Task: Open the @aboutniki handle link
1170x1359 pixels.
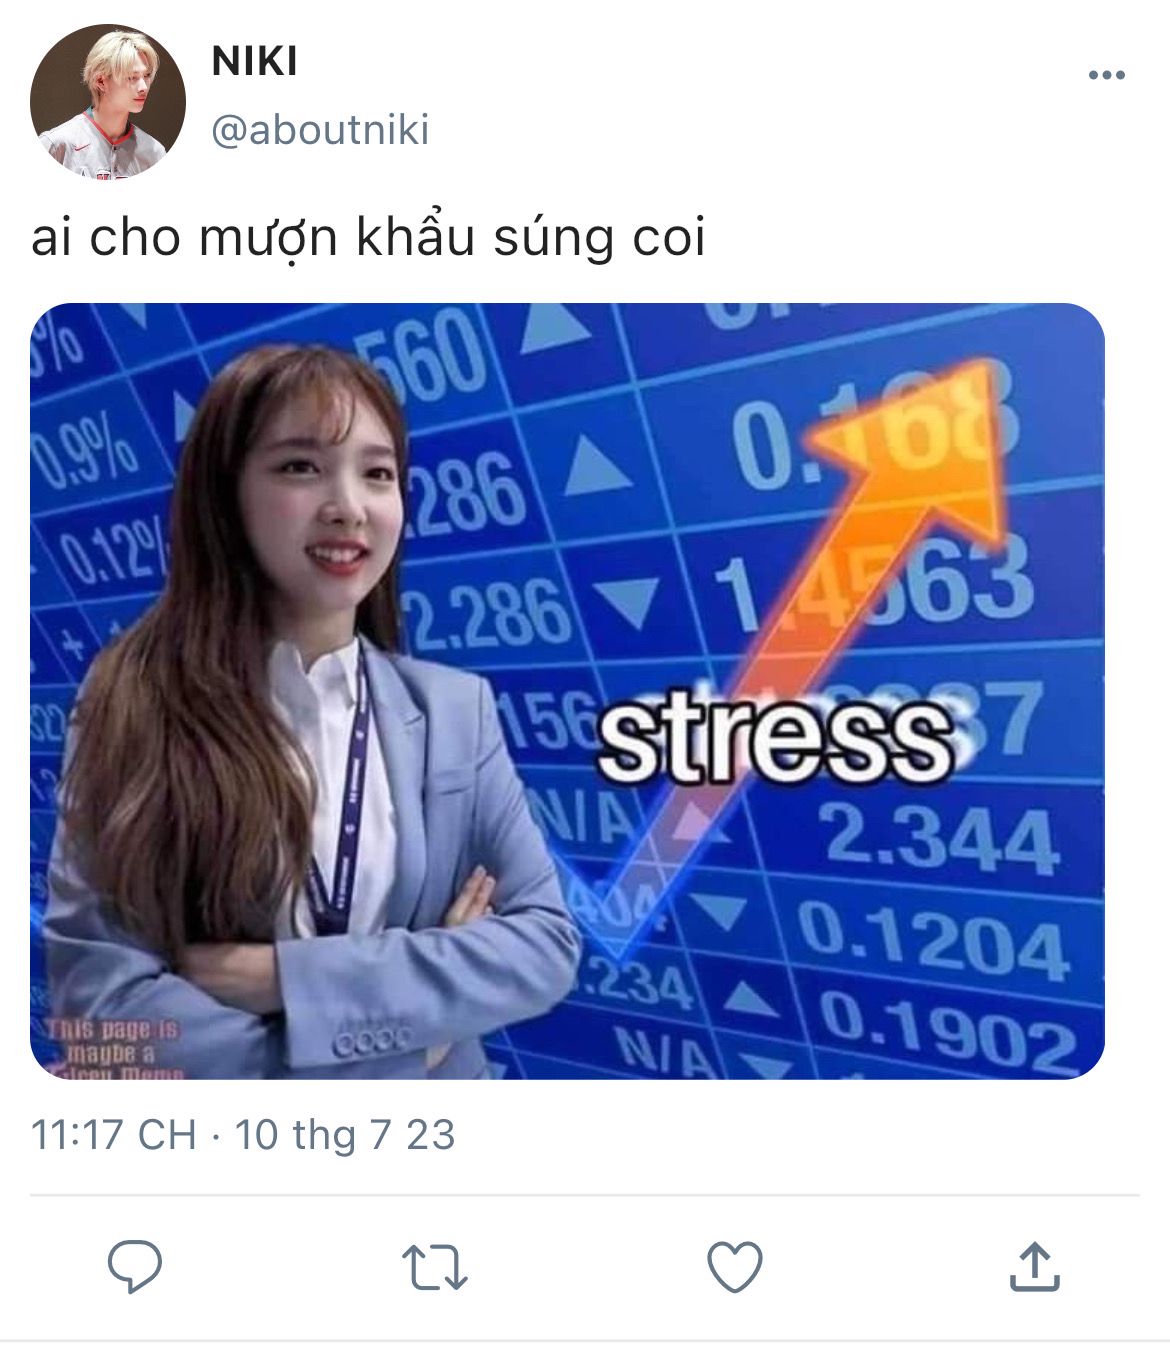Action: 320,130
